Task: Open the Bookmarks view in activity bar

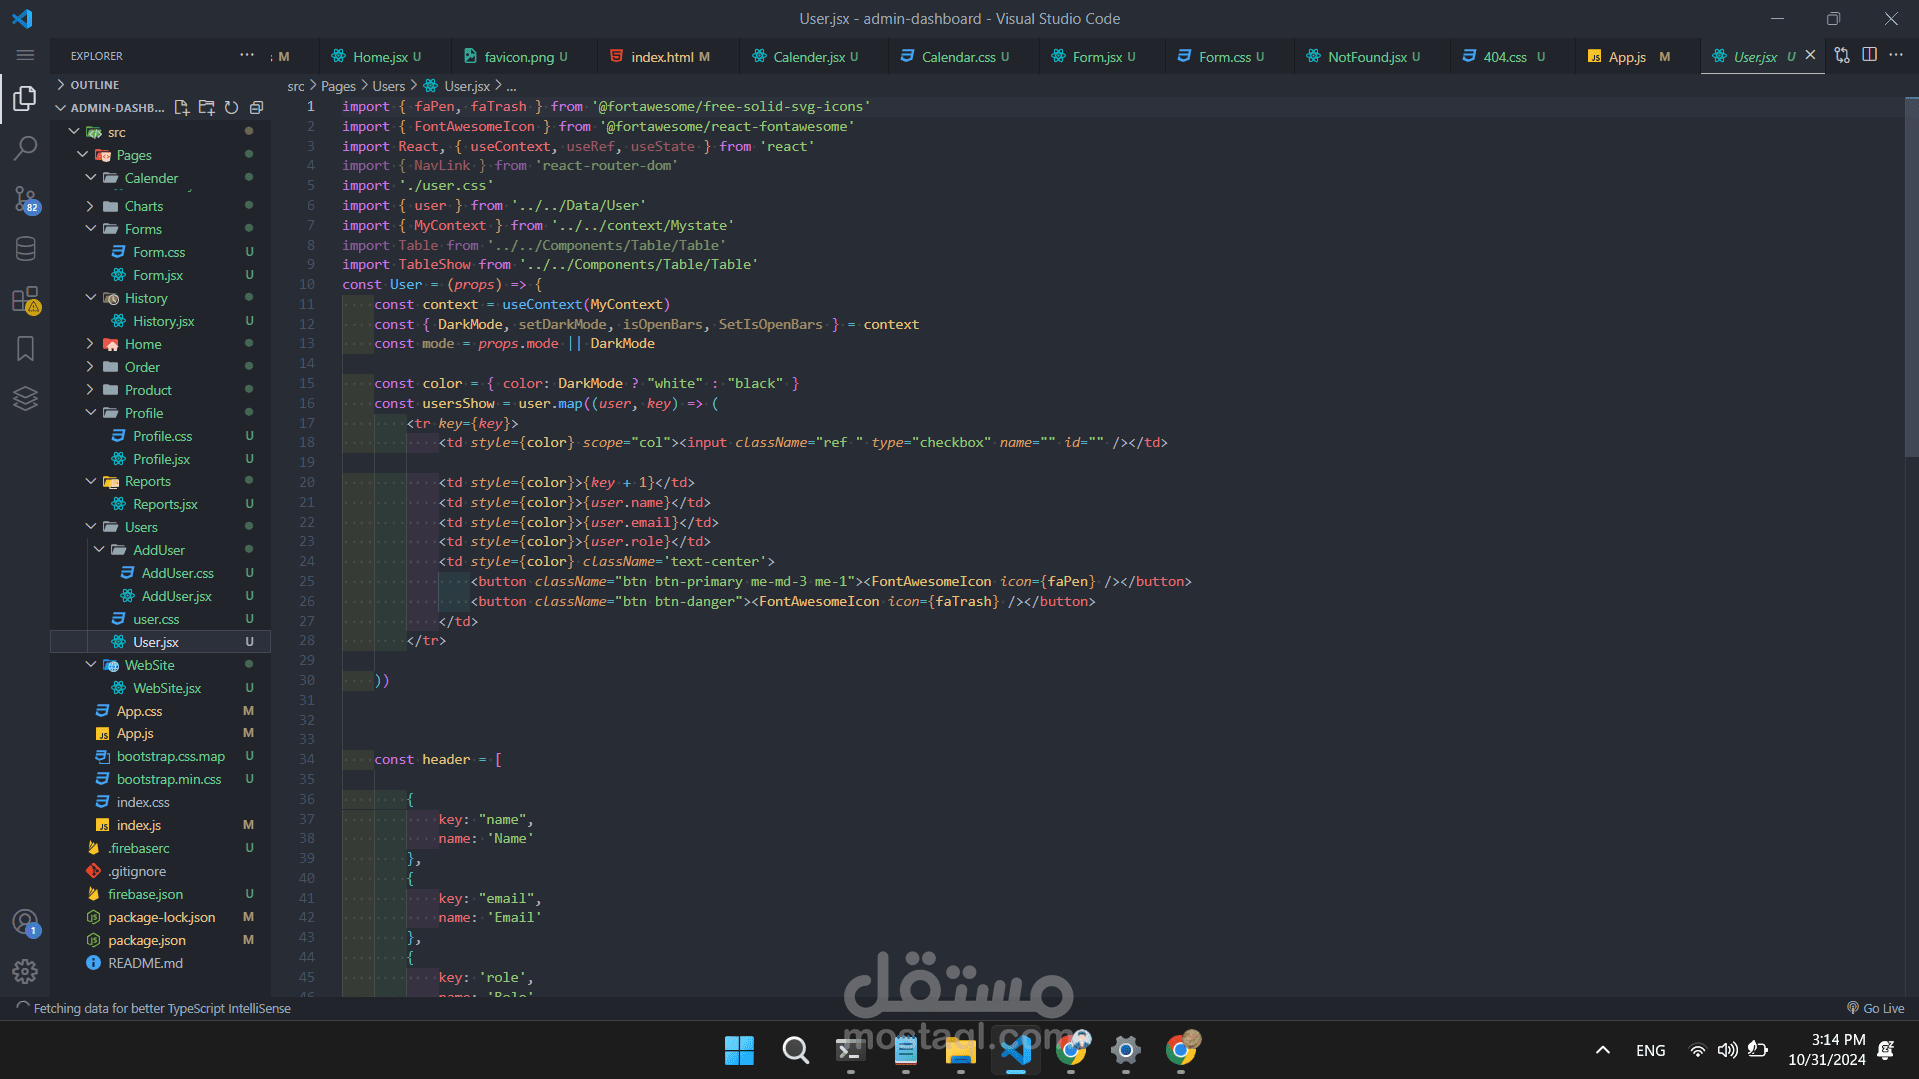Action: coord(25,348)
